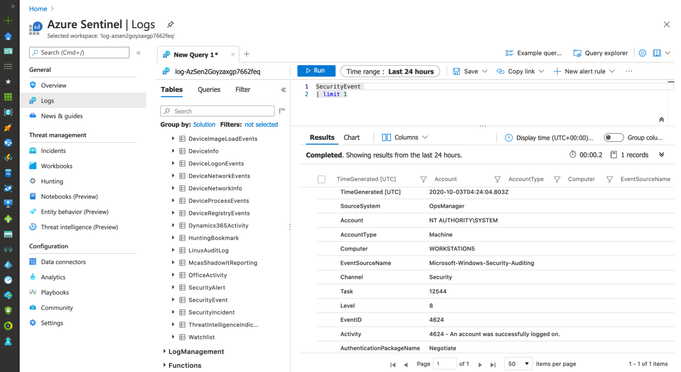This screenshot has width=681, height=372.
Task: Click the not selected filters link
Action: coord(261,125)
